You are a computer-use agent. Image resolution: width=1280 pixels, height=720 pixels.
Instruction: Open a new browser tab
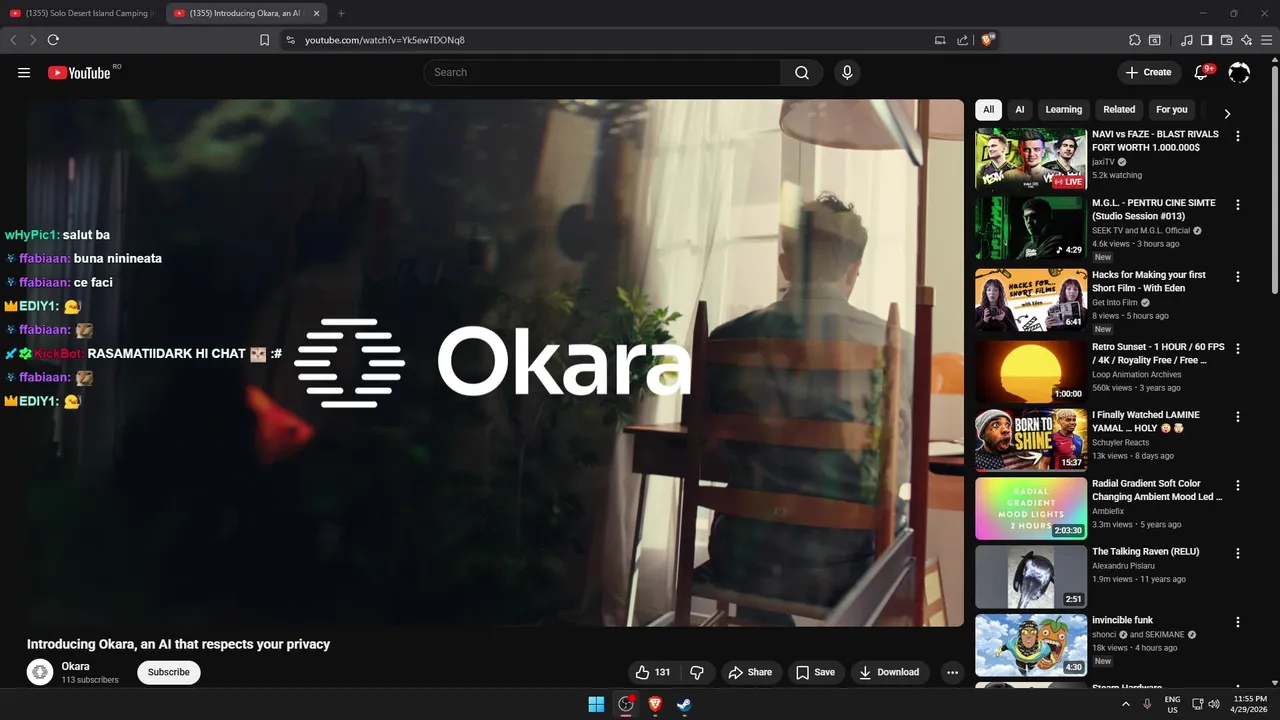[341, 13]
